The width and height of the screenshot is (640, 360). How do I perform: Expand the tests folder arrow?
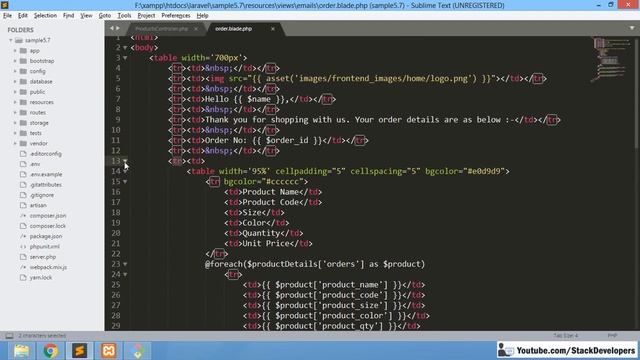(15, 133)
